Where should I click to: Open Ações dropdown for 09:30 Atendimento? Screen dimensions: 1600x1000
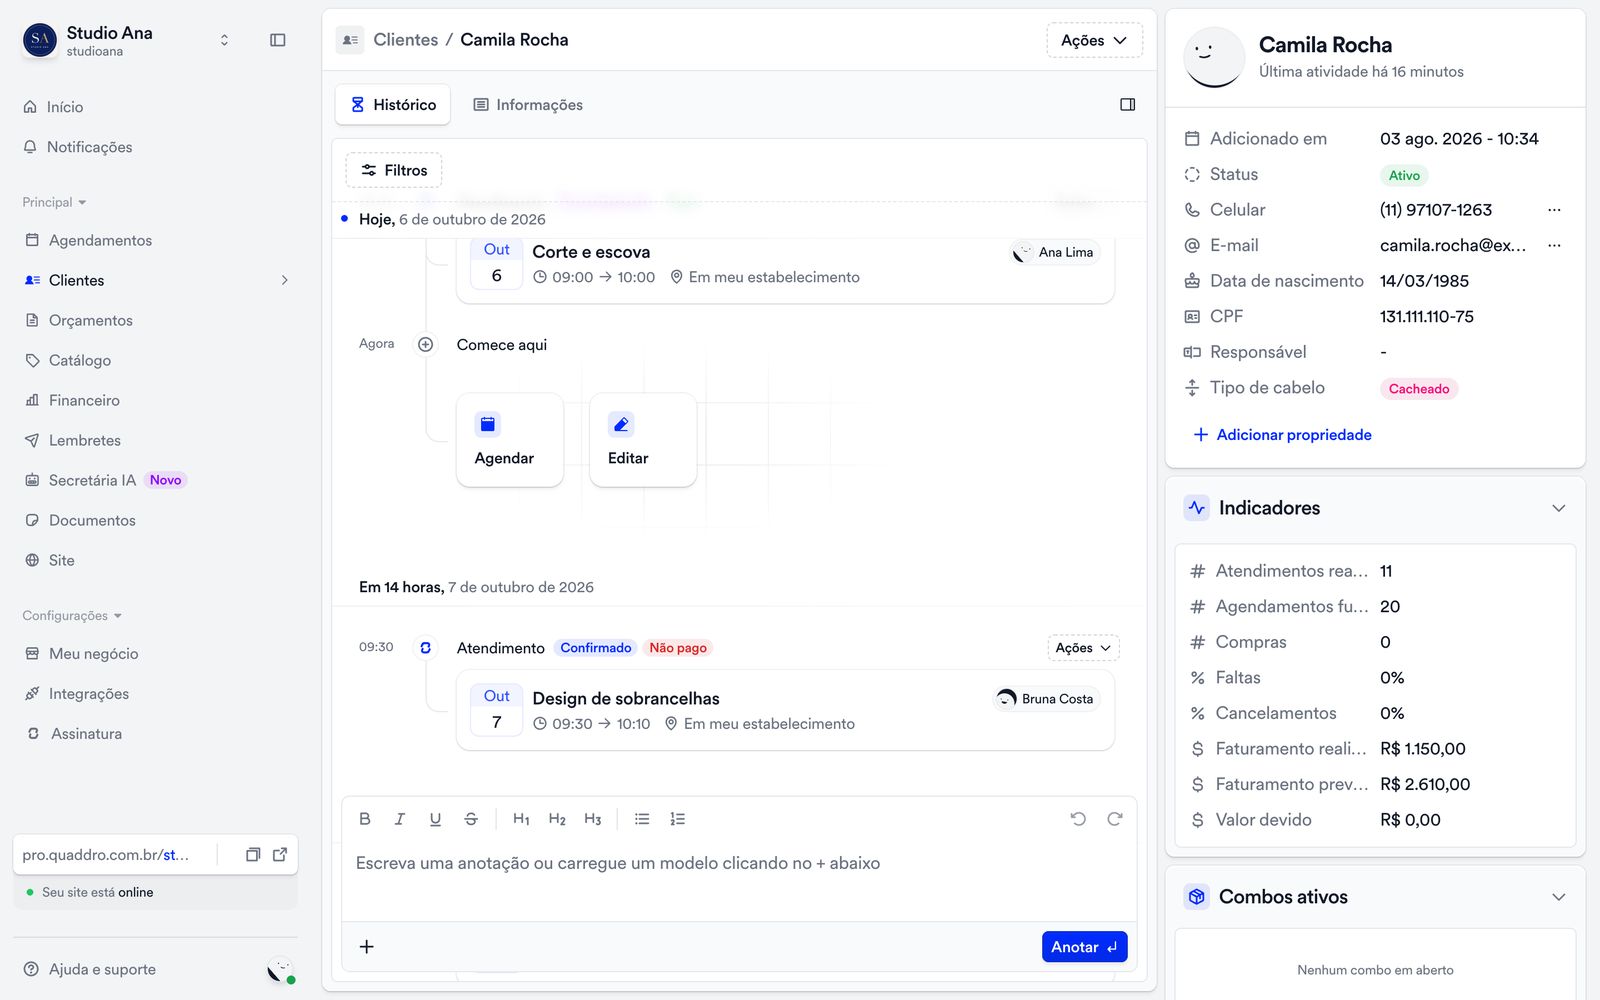pyautogui.click(x=1083, y=648)
